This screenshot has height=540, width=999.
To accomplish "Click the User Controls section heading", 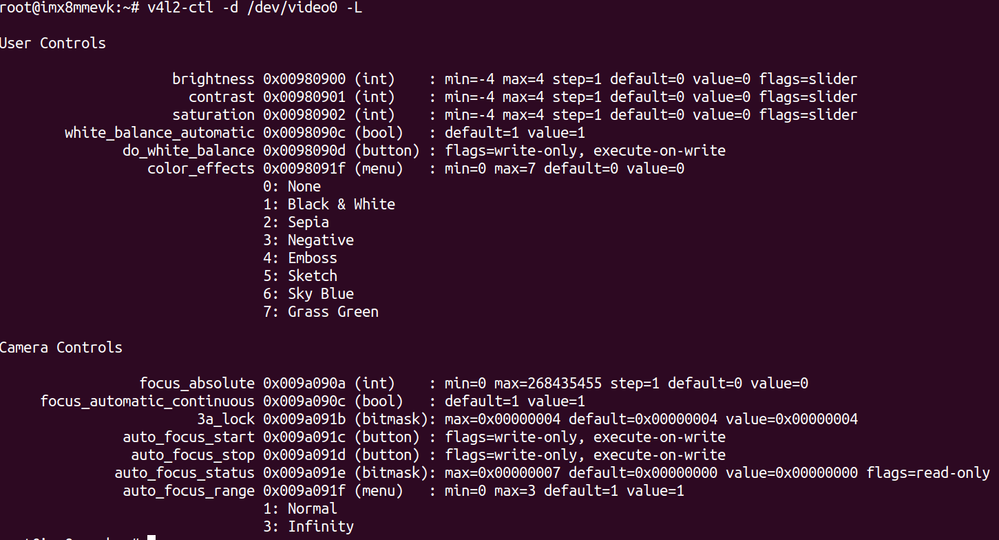I will coord(53,43).
